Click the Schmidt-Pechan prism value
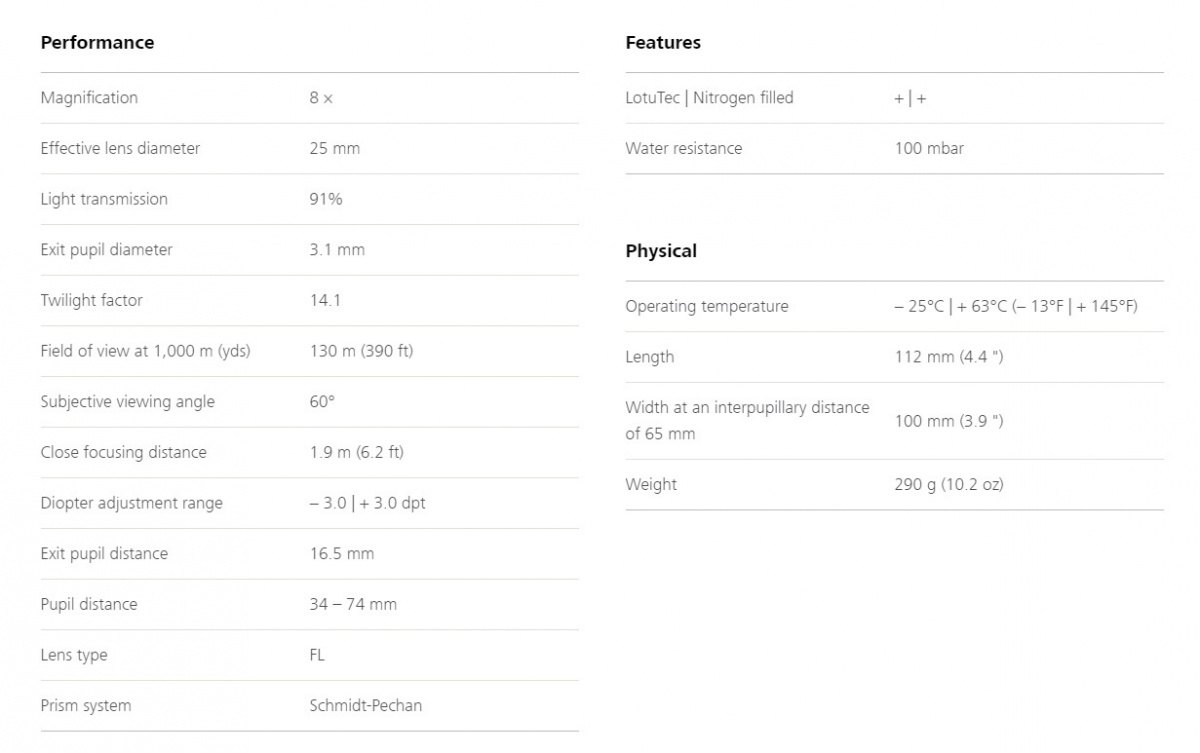 tap(365, 706)
